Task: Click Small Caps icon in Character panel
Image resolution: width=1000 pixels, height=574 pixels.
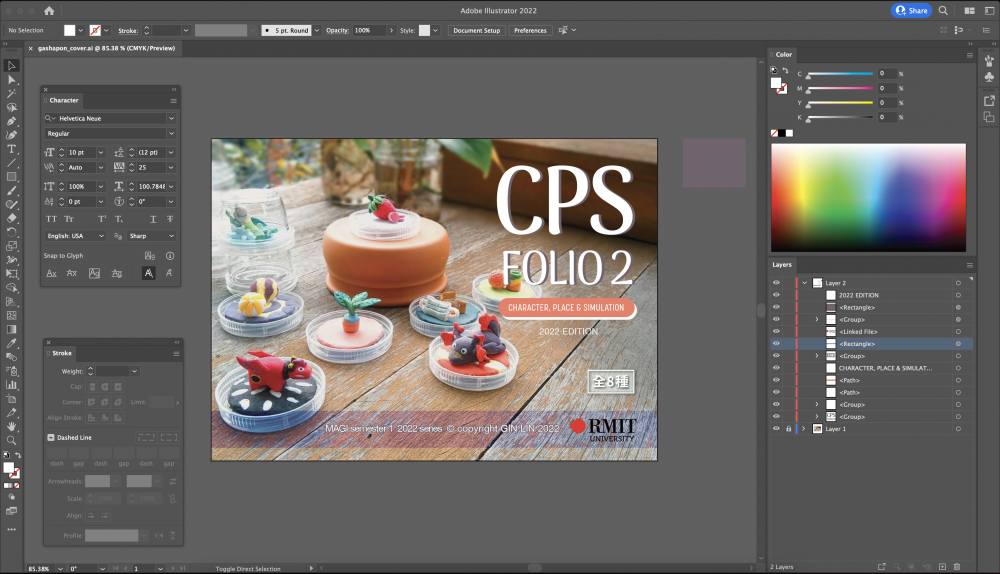Action: 69,219
